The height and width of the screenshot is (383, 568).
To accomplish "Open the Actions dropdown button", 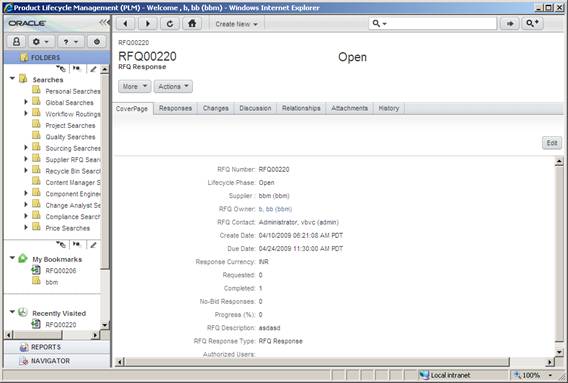I will click(x=173, y=87).
